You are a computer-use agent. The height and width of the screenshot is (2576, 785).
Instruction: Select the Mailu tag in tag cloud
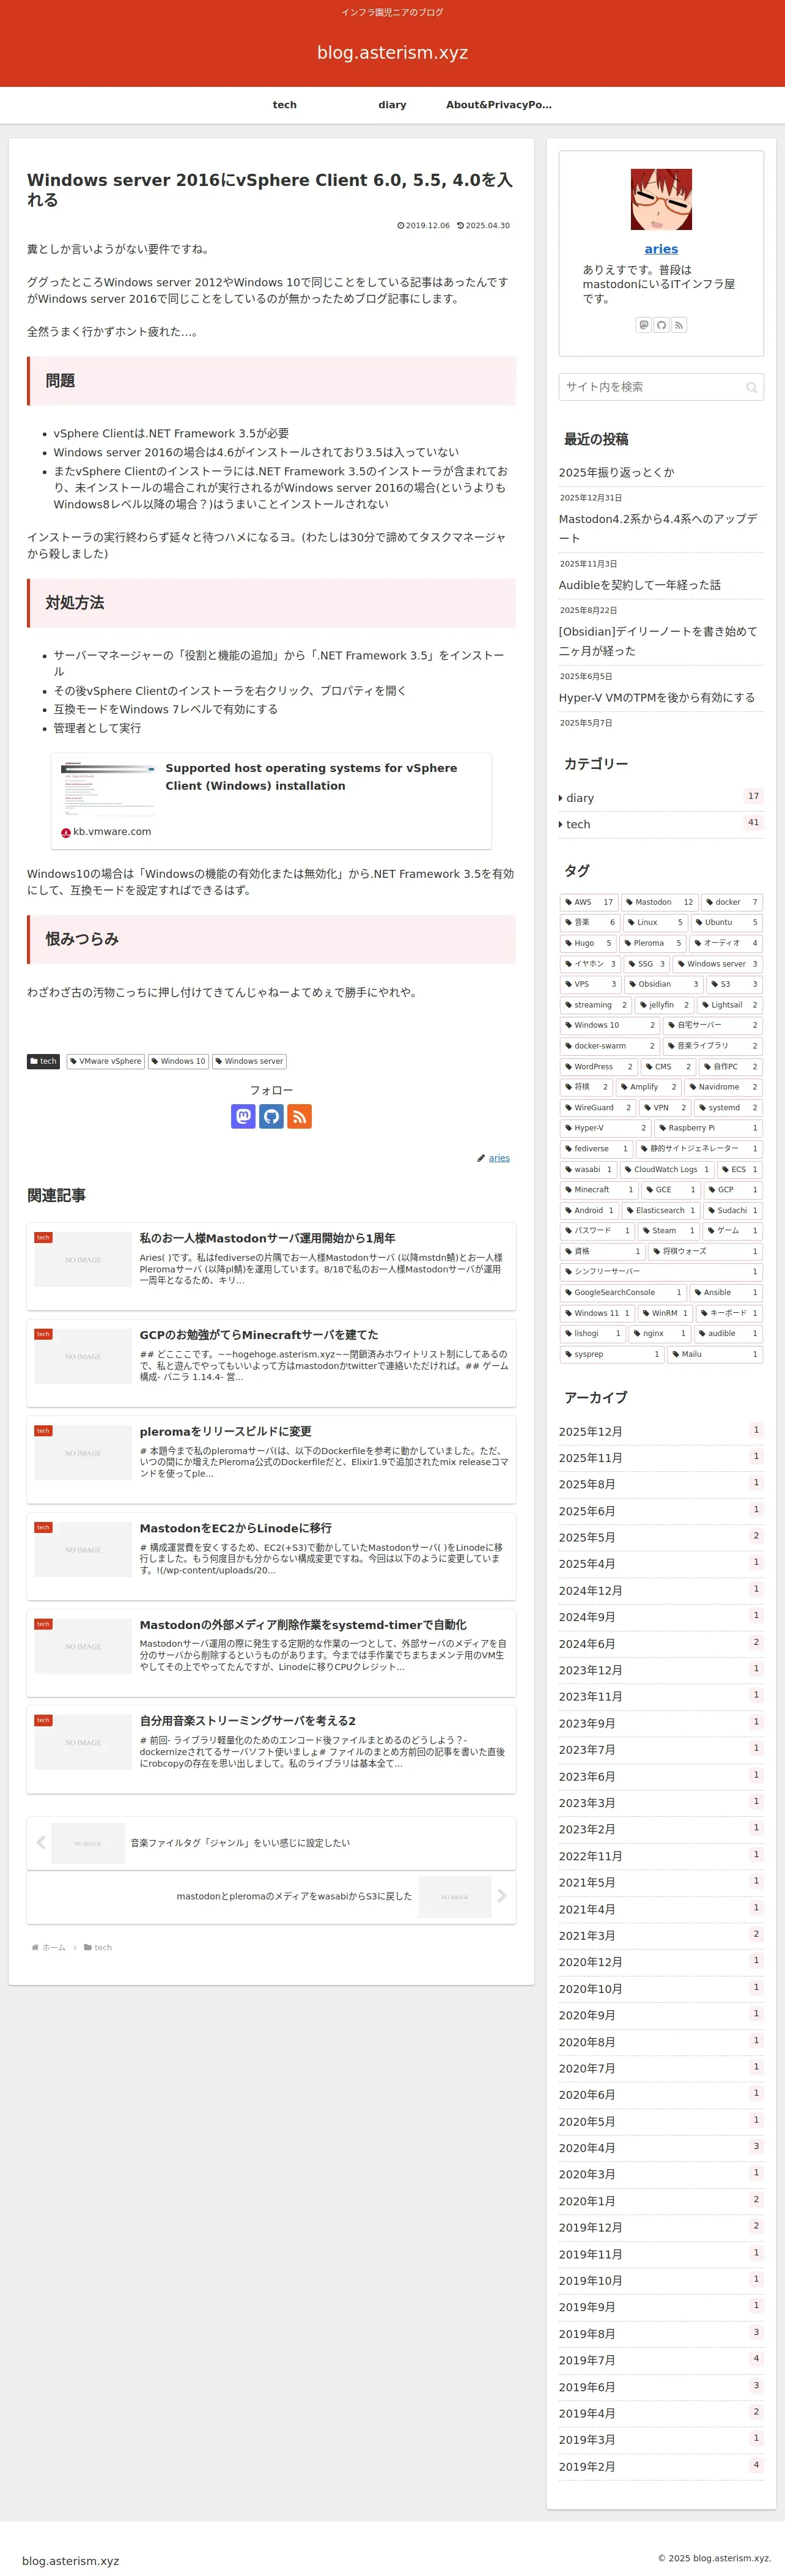[716, 1354]
